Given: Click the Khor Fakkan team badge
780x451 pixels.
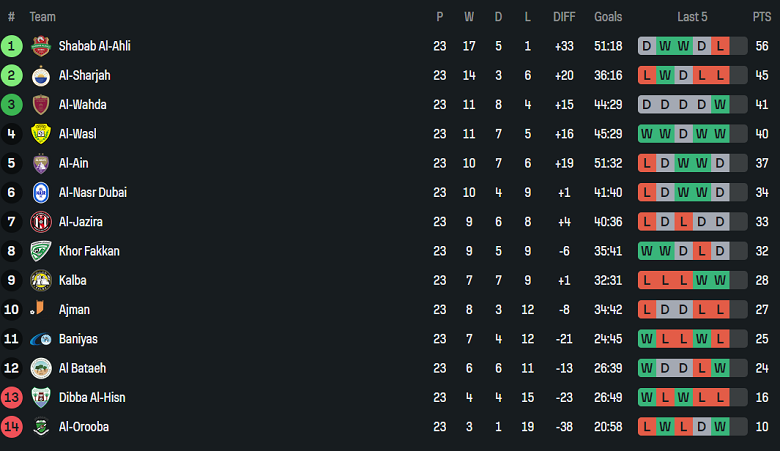Looking at the screenshot, I should point(41,251).
